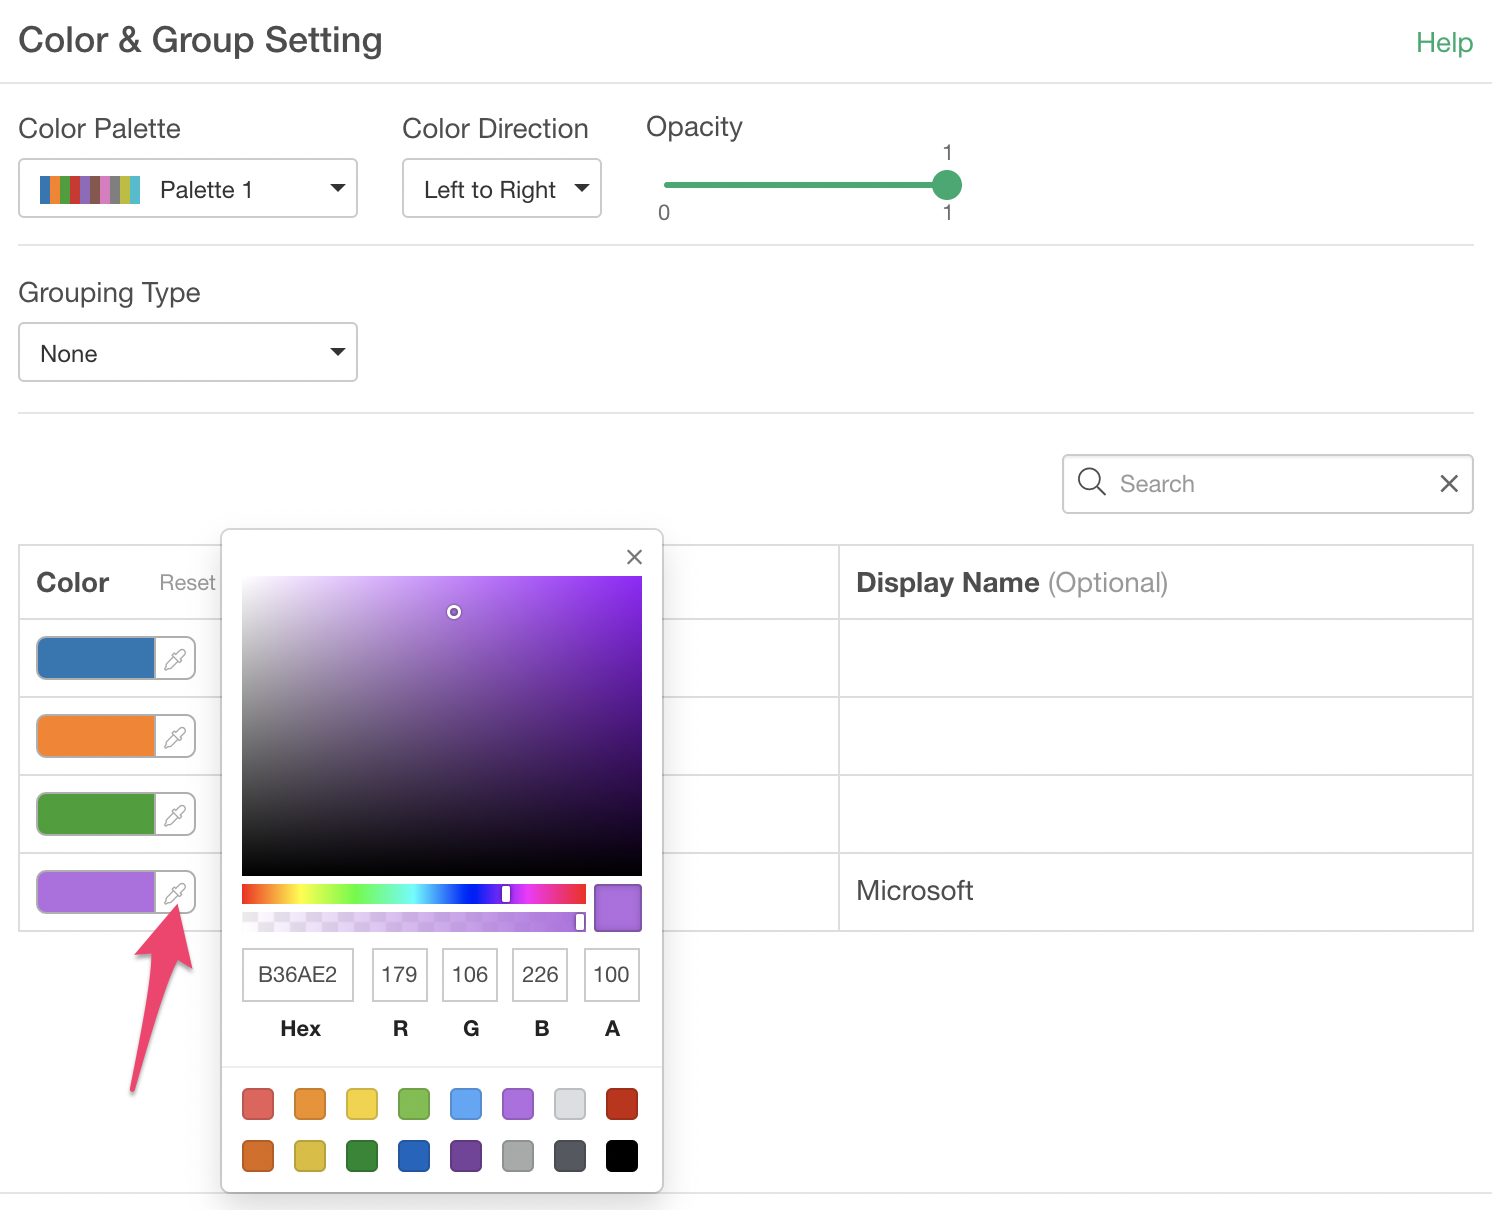Click the current color preview swatch in the picker
Image resolution: width=1492 pixels, height=1210 pixels.
[618, 908]
